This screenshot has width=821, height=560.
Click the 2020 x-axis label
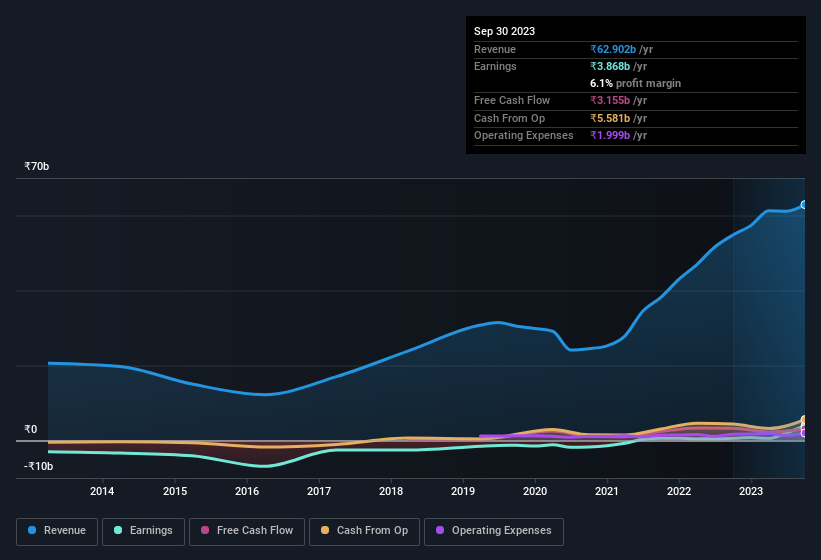535,491
